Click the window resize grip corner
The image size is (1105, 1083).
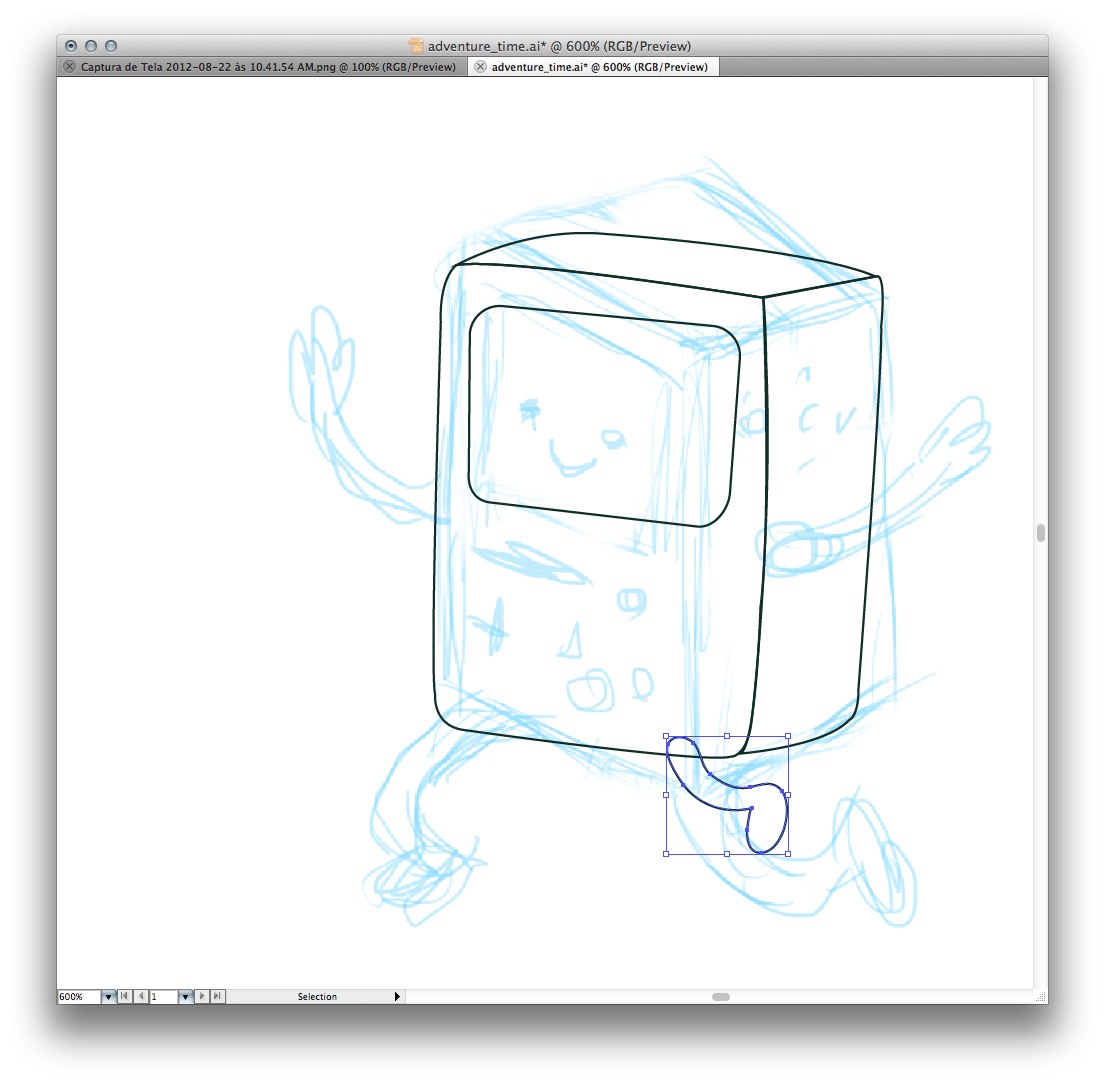[x=1041, y=996]
